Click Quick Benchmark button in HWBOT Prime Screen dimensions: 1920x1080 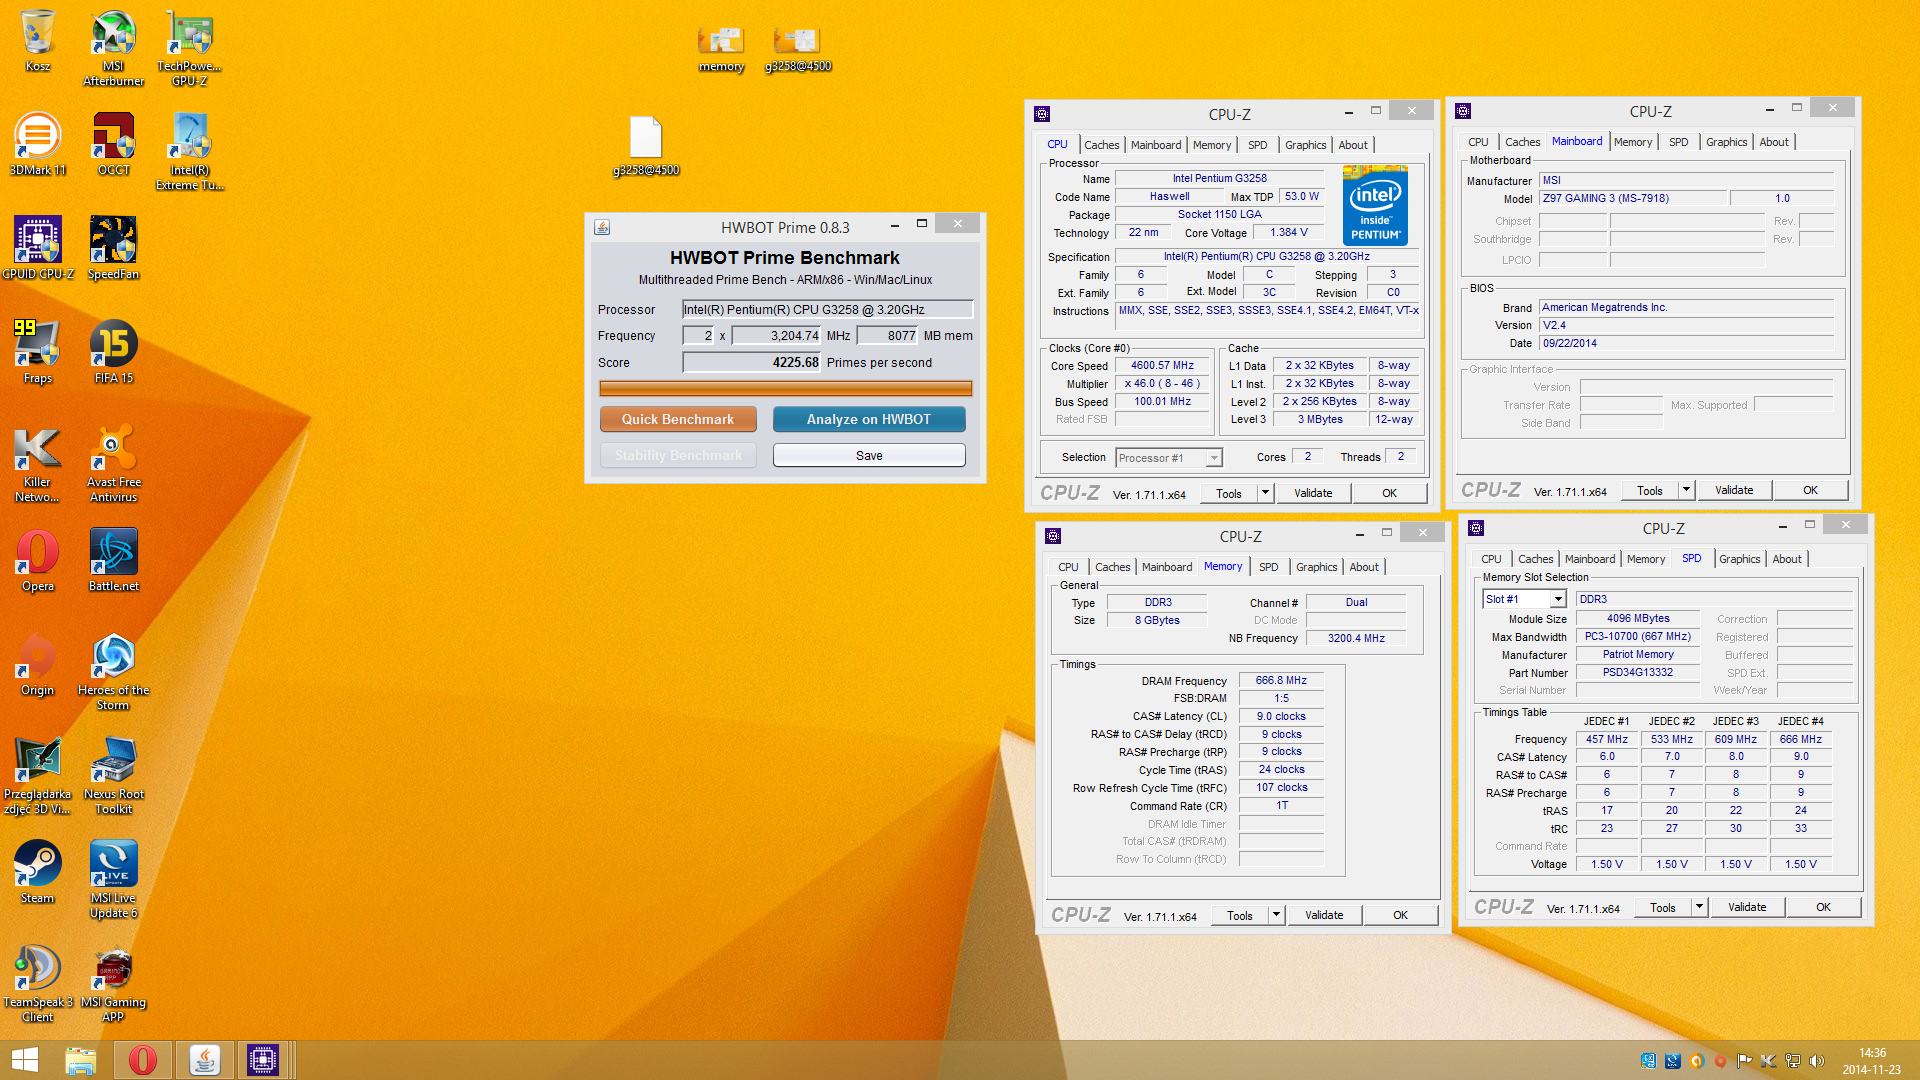click(x=678, y=419)
